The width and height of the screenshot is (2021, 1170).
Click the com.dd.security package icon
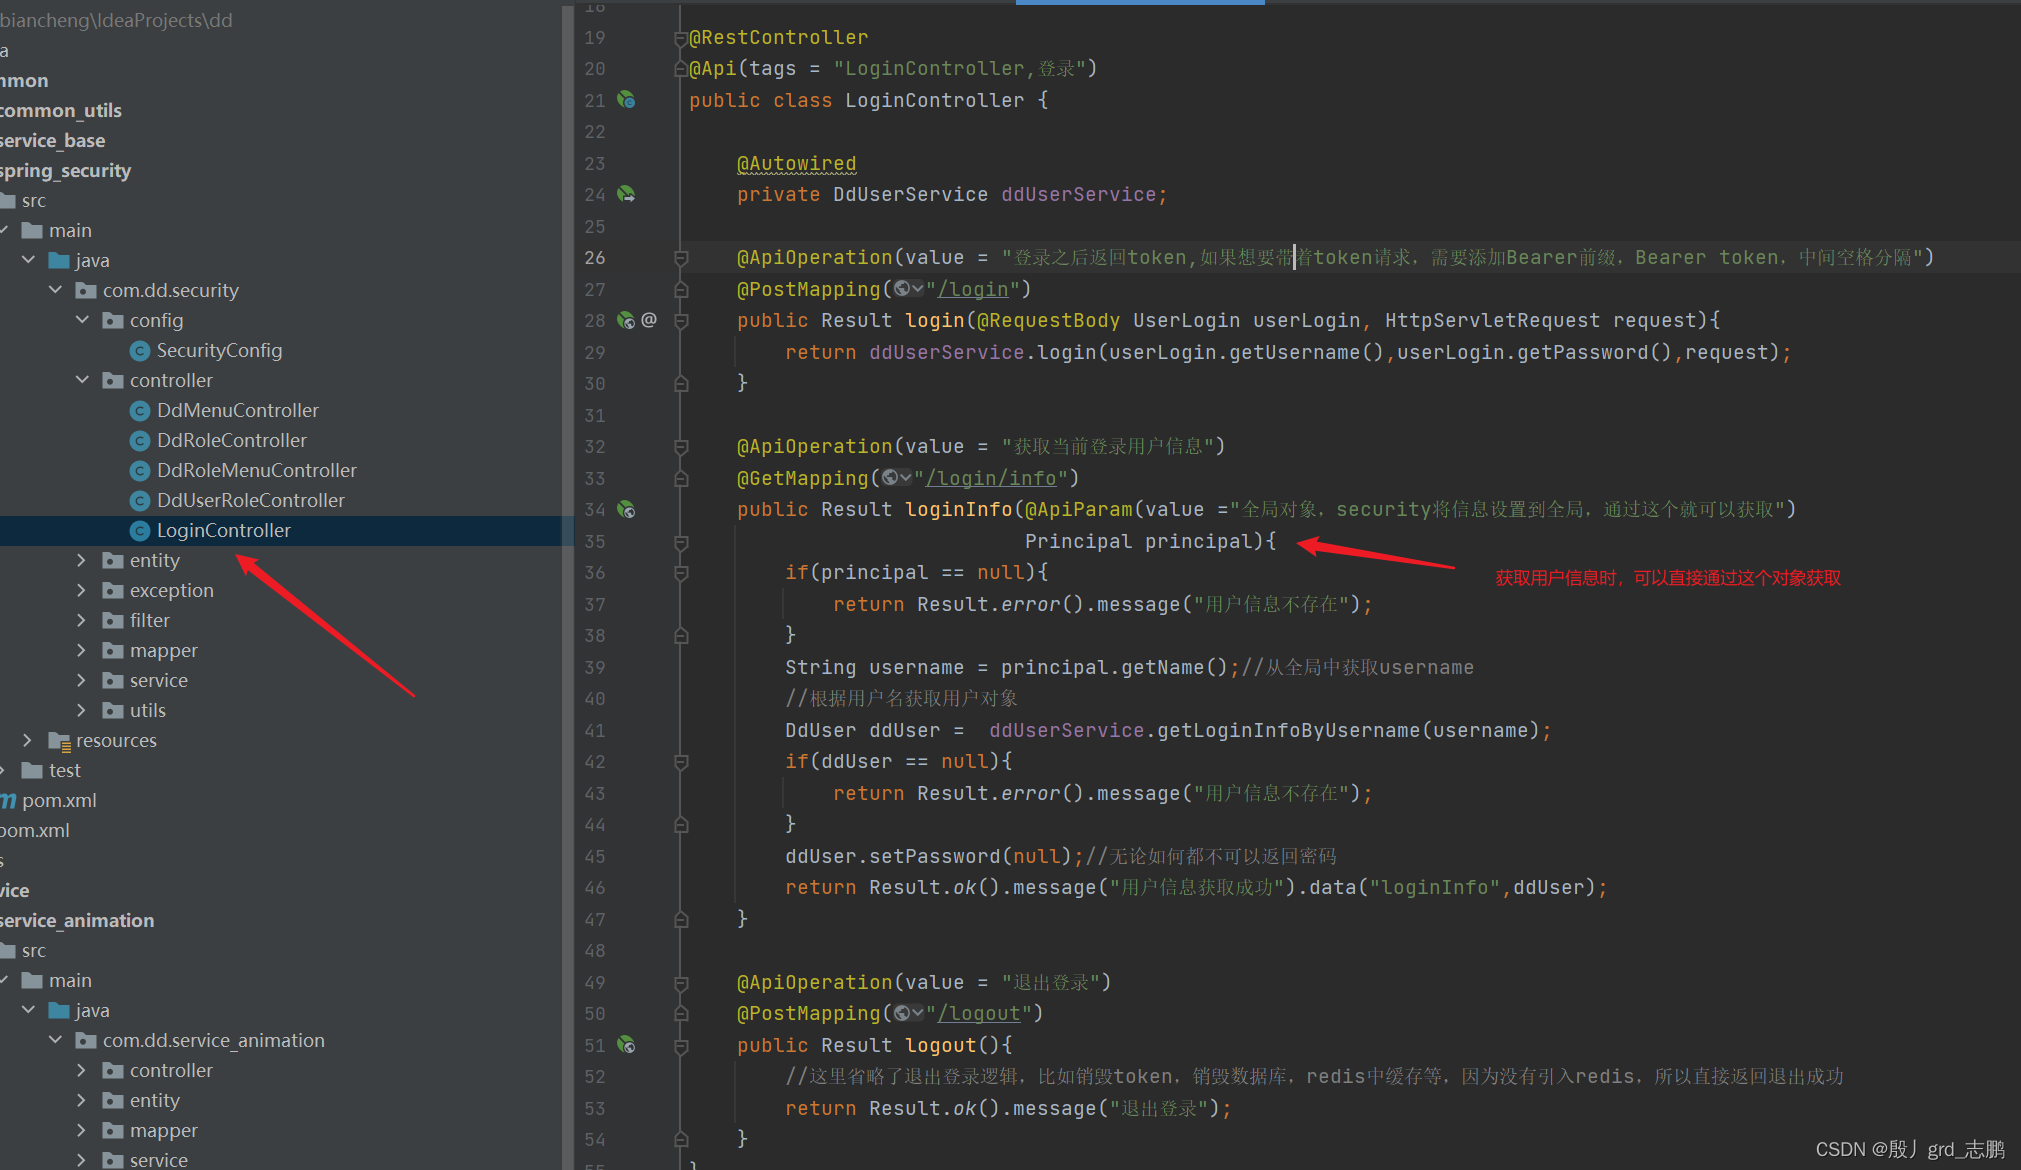[x=86, y=291]
